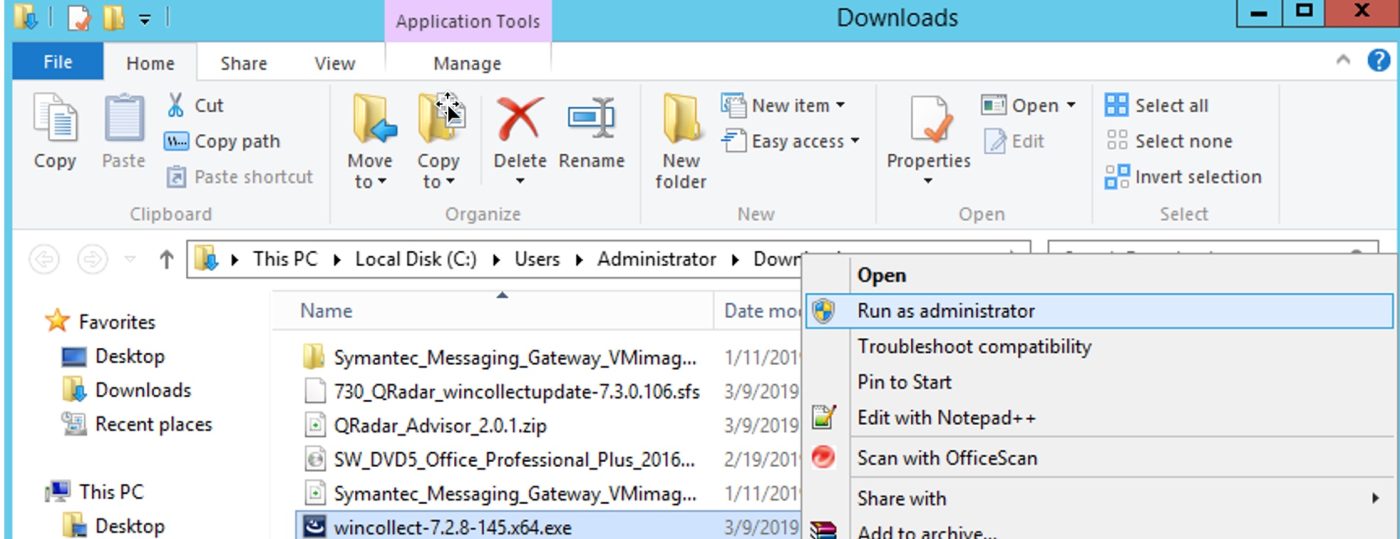Image resolution: width=1400 pixels, height=539 pixels.
Task: Expand the Easy access dropdown
Action: 855,141
